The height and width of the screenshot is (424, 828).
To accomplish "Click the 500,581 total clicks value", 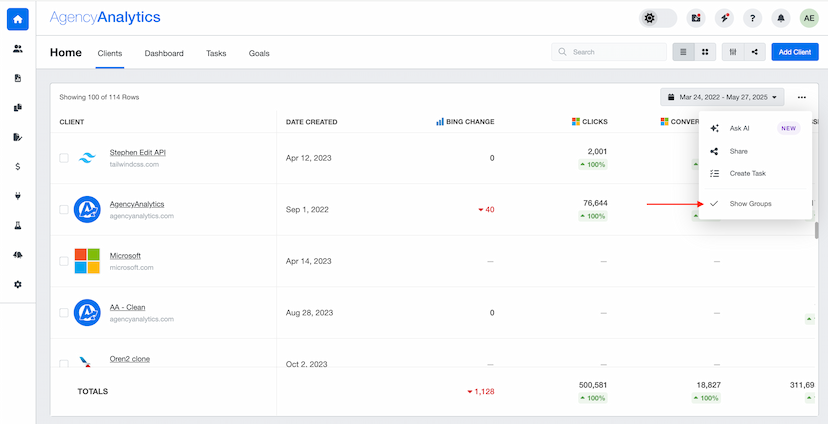I will pos(594,385).
